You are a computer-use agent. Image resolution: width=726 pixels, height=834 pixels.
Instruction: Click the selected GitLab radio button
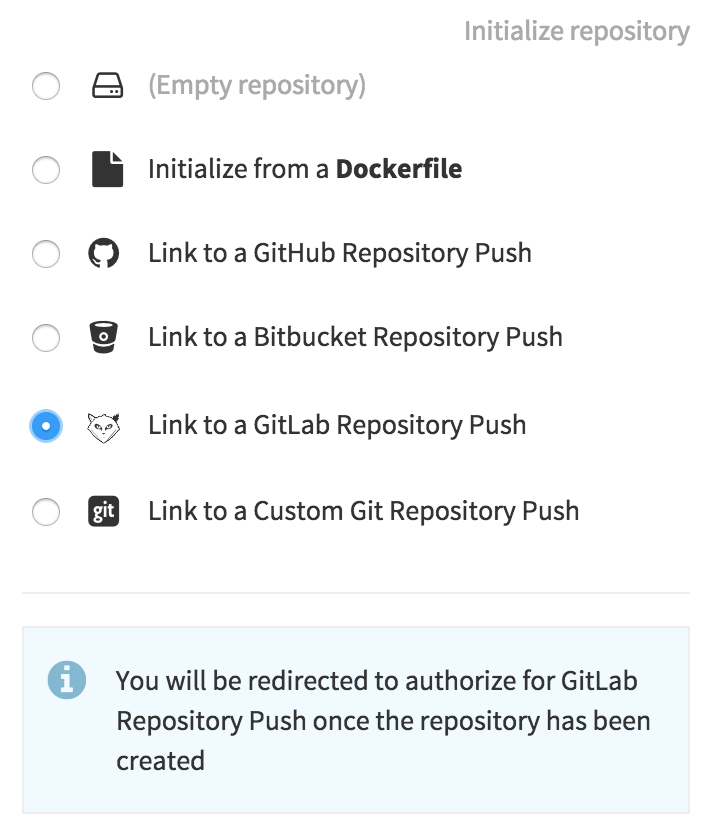[46, 426]
